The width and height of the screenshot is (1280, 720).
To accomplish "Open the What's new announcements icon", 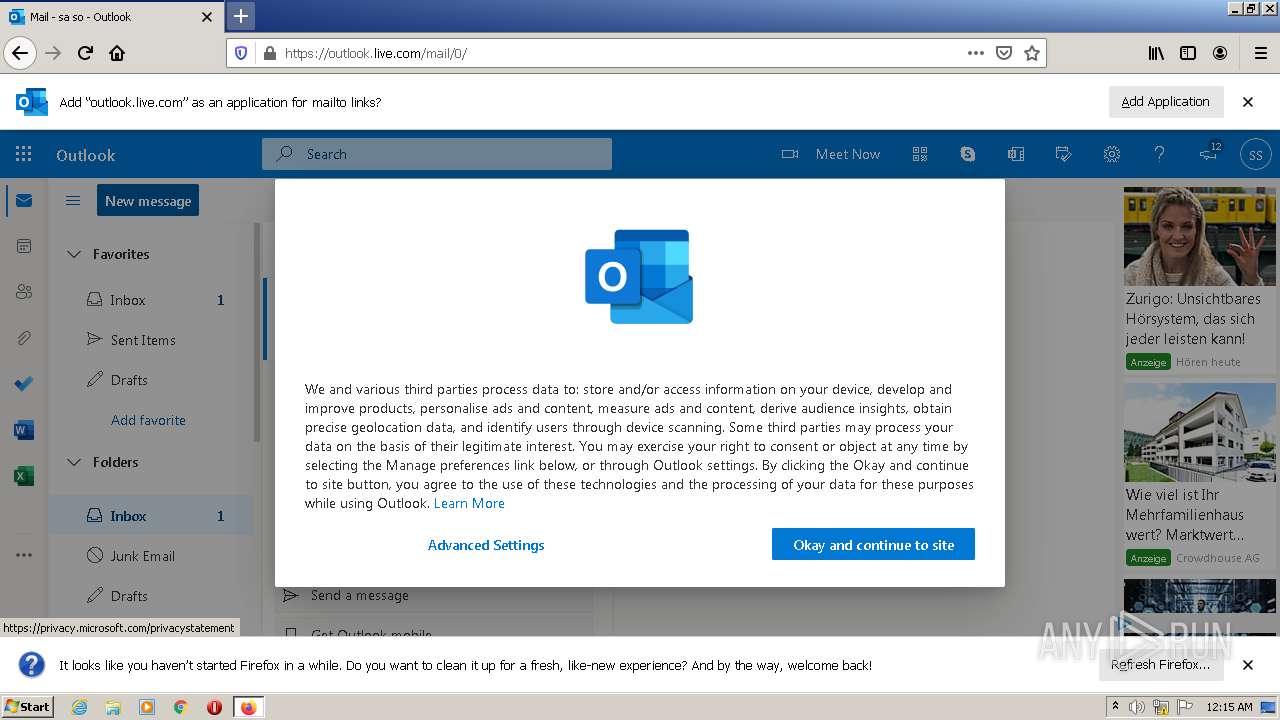I will coord(1209,153).
